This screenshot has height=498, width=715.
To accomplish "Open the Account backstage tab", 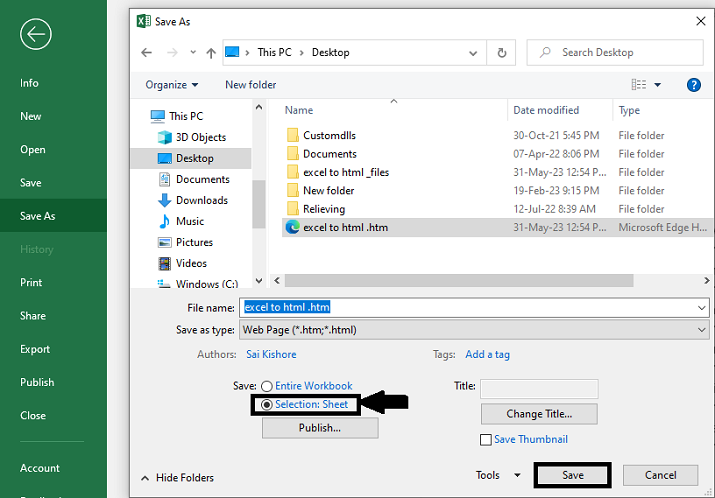I will [40, 468].
